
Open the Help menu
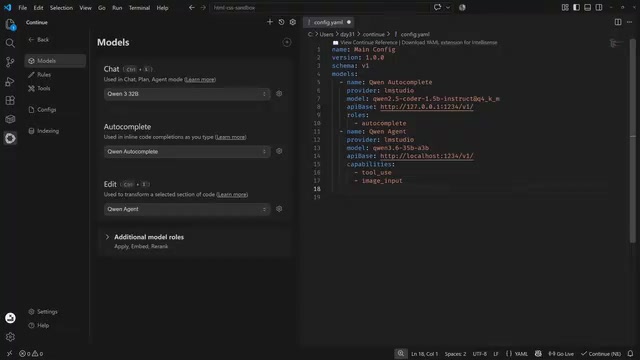tap(162, 8)
